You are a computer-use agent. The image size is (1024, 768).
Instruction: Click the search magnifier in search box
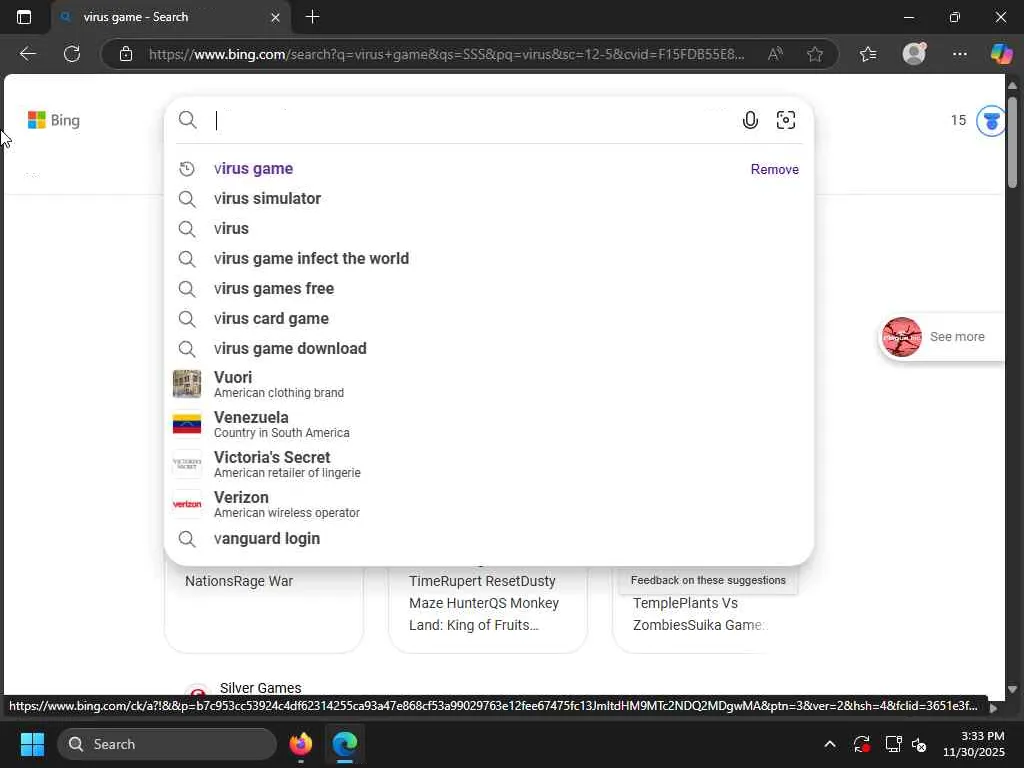coord(187,120)
